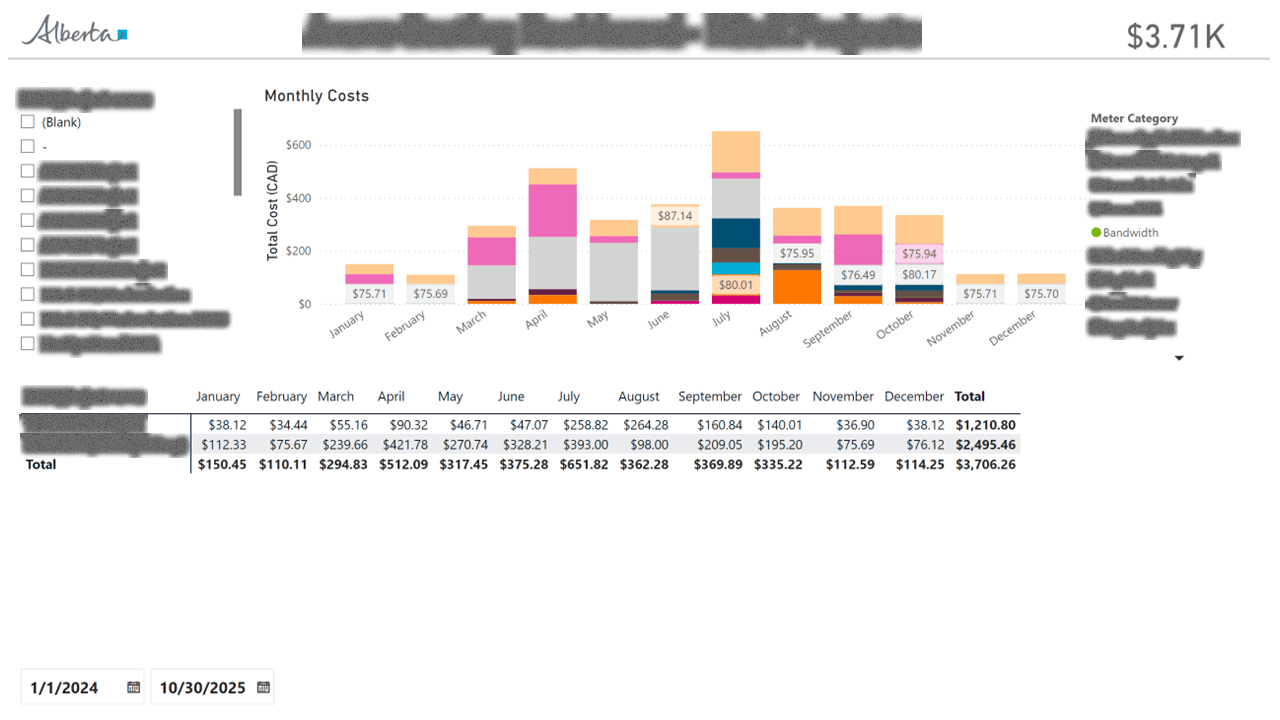
Task: Check the bottom checkbox in the slicer list
Action: coord(27,343)
